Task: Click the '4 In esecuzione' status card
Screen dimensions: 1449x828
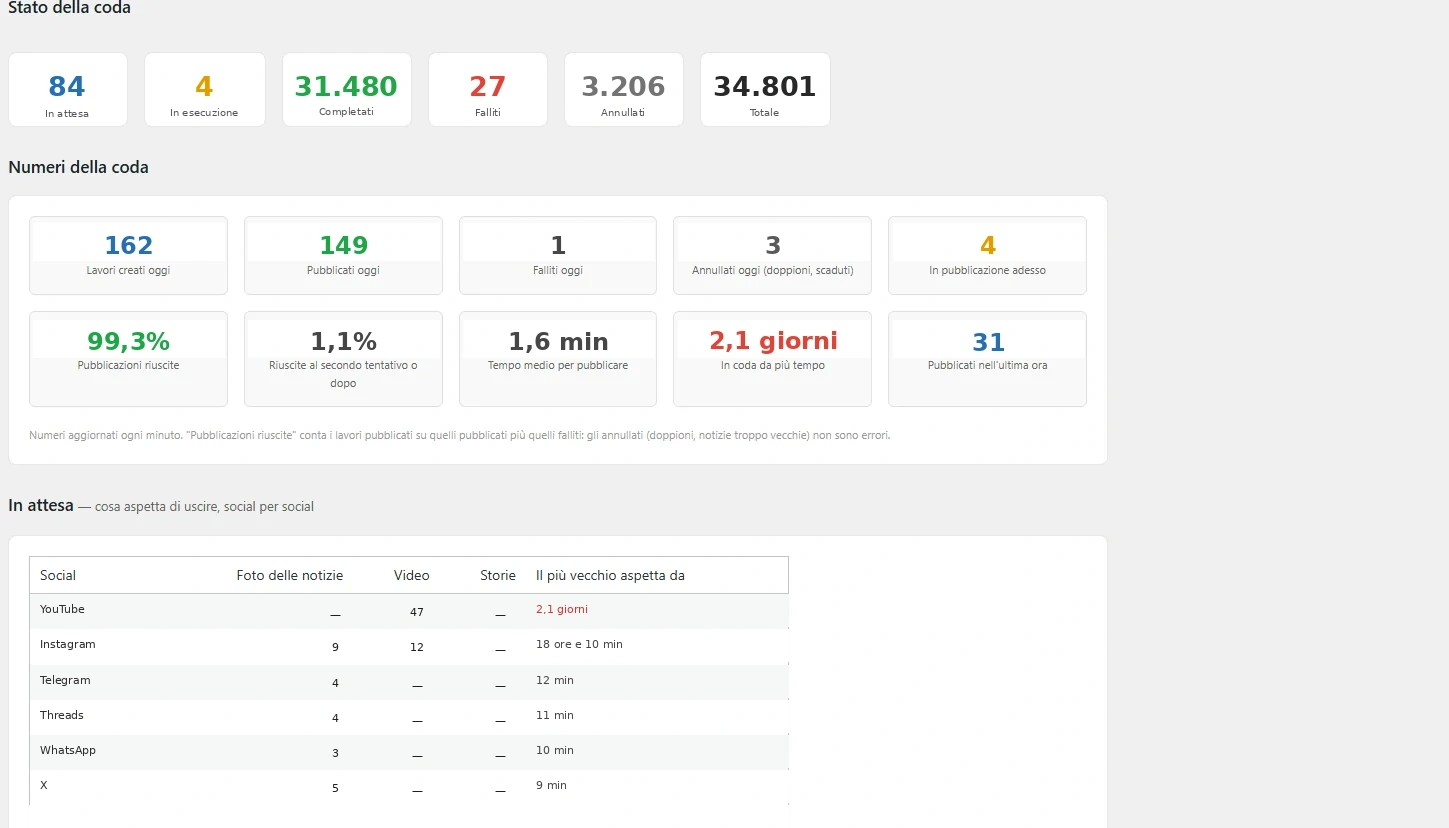Action: pyautogui.click(x=205, y=90)
